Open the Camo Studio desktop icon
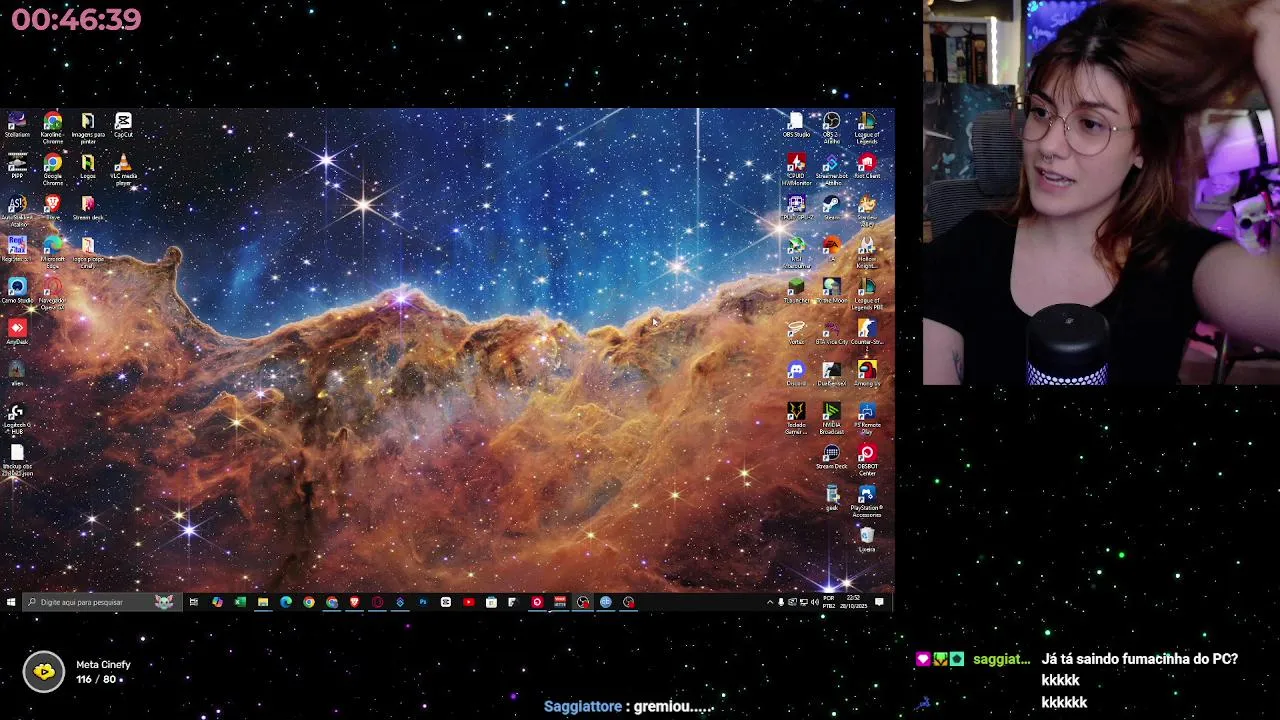The height and width of the screenshot is (720, 1280). (x=17, y=291)
